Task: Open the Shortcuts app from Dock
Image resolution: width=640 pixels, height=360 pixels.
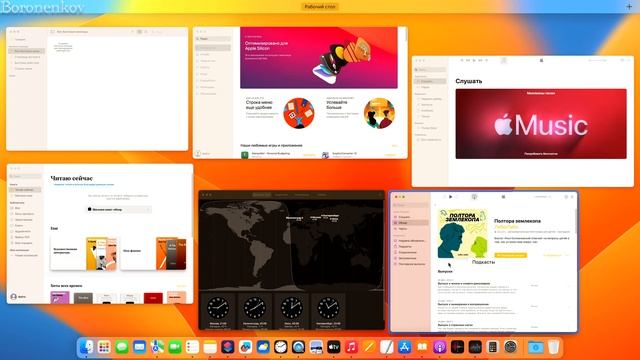Action: (x=228, y=347)
